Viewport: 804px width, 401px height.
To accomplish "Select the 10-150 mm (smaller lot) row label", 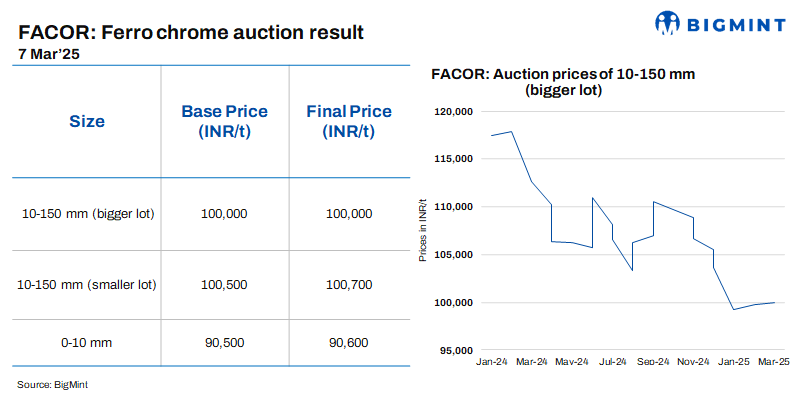I will (87, 285).
